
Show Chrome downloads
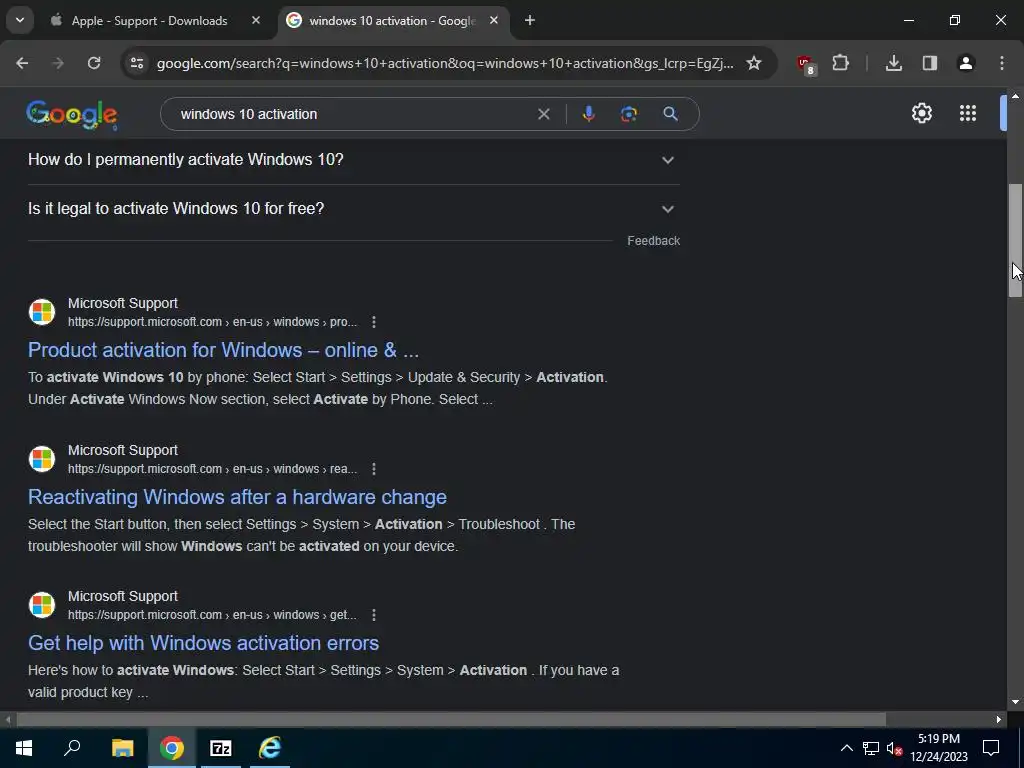893,63
